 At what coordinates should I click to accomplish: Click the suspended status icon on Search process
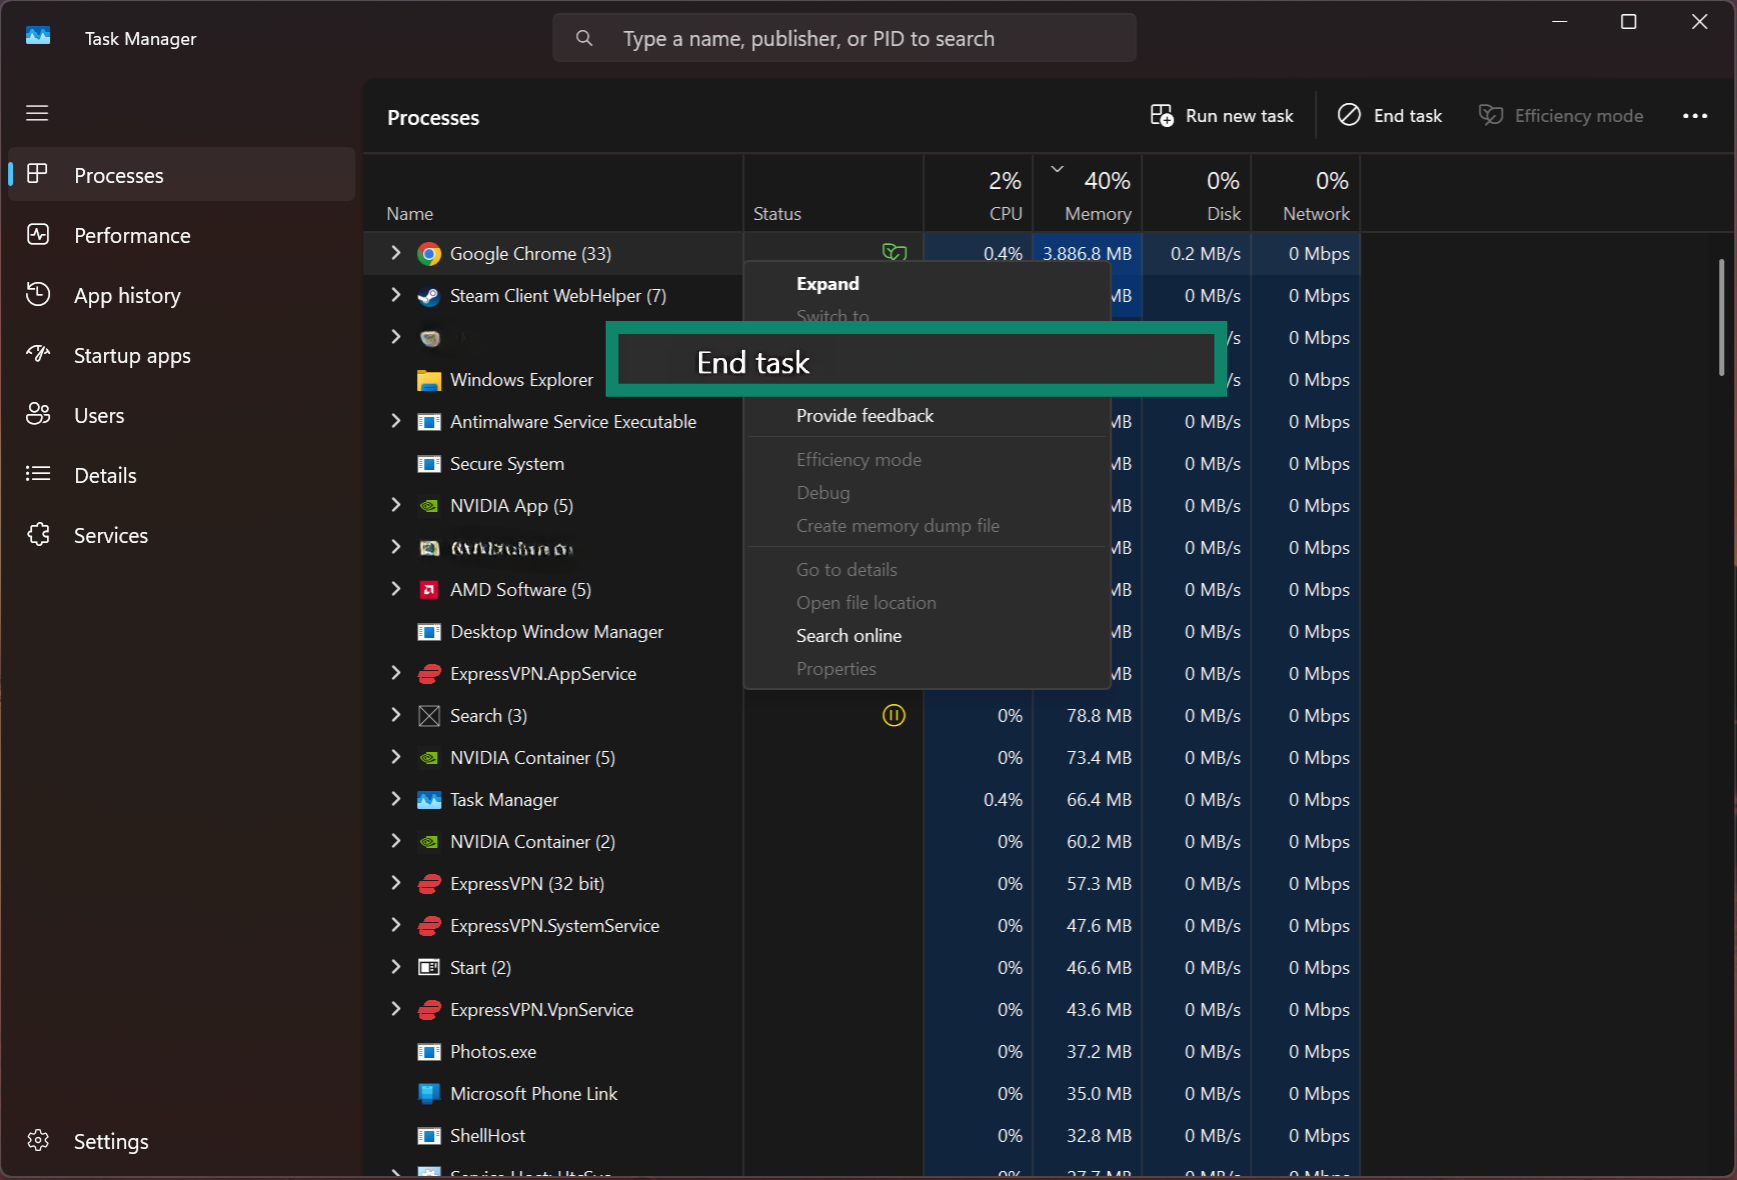pyautogui.click(x=893, y=715)
